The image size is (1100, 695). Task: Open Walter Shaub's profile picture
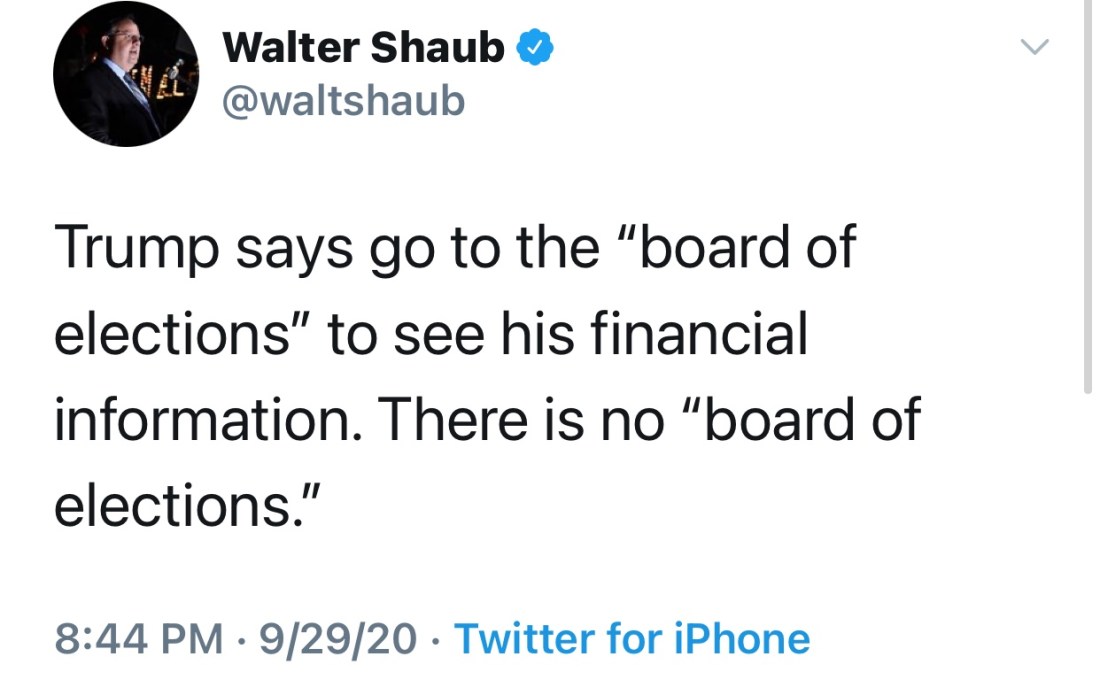(126, 75)
